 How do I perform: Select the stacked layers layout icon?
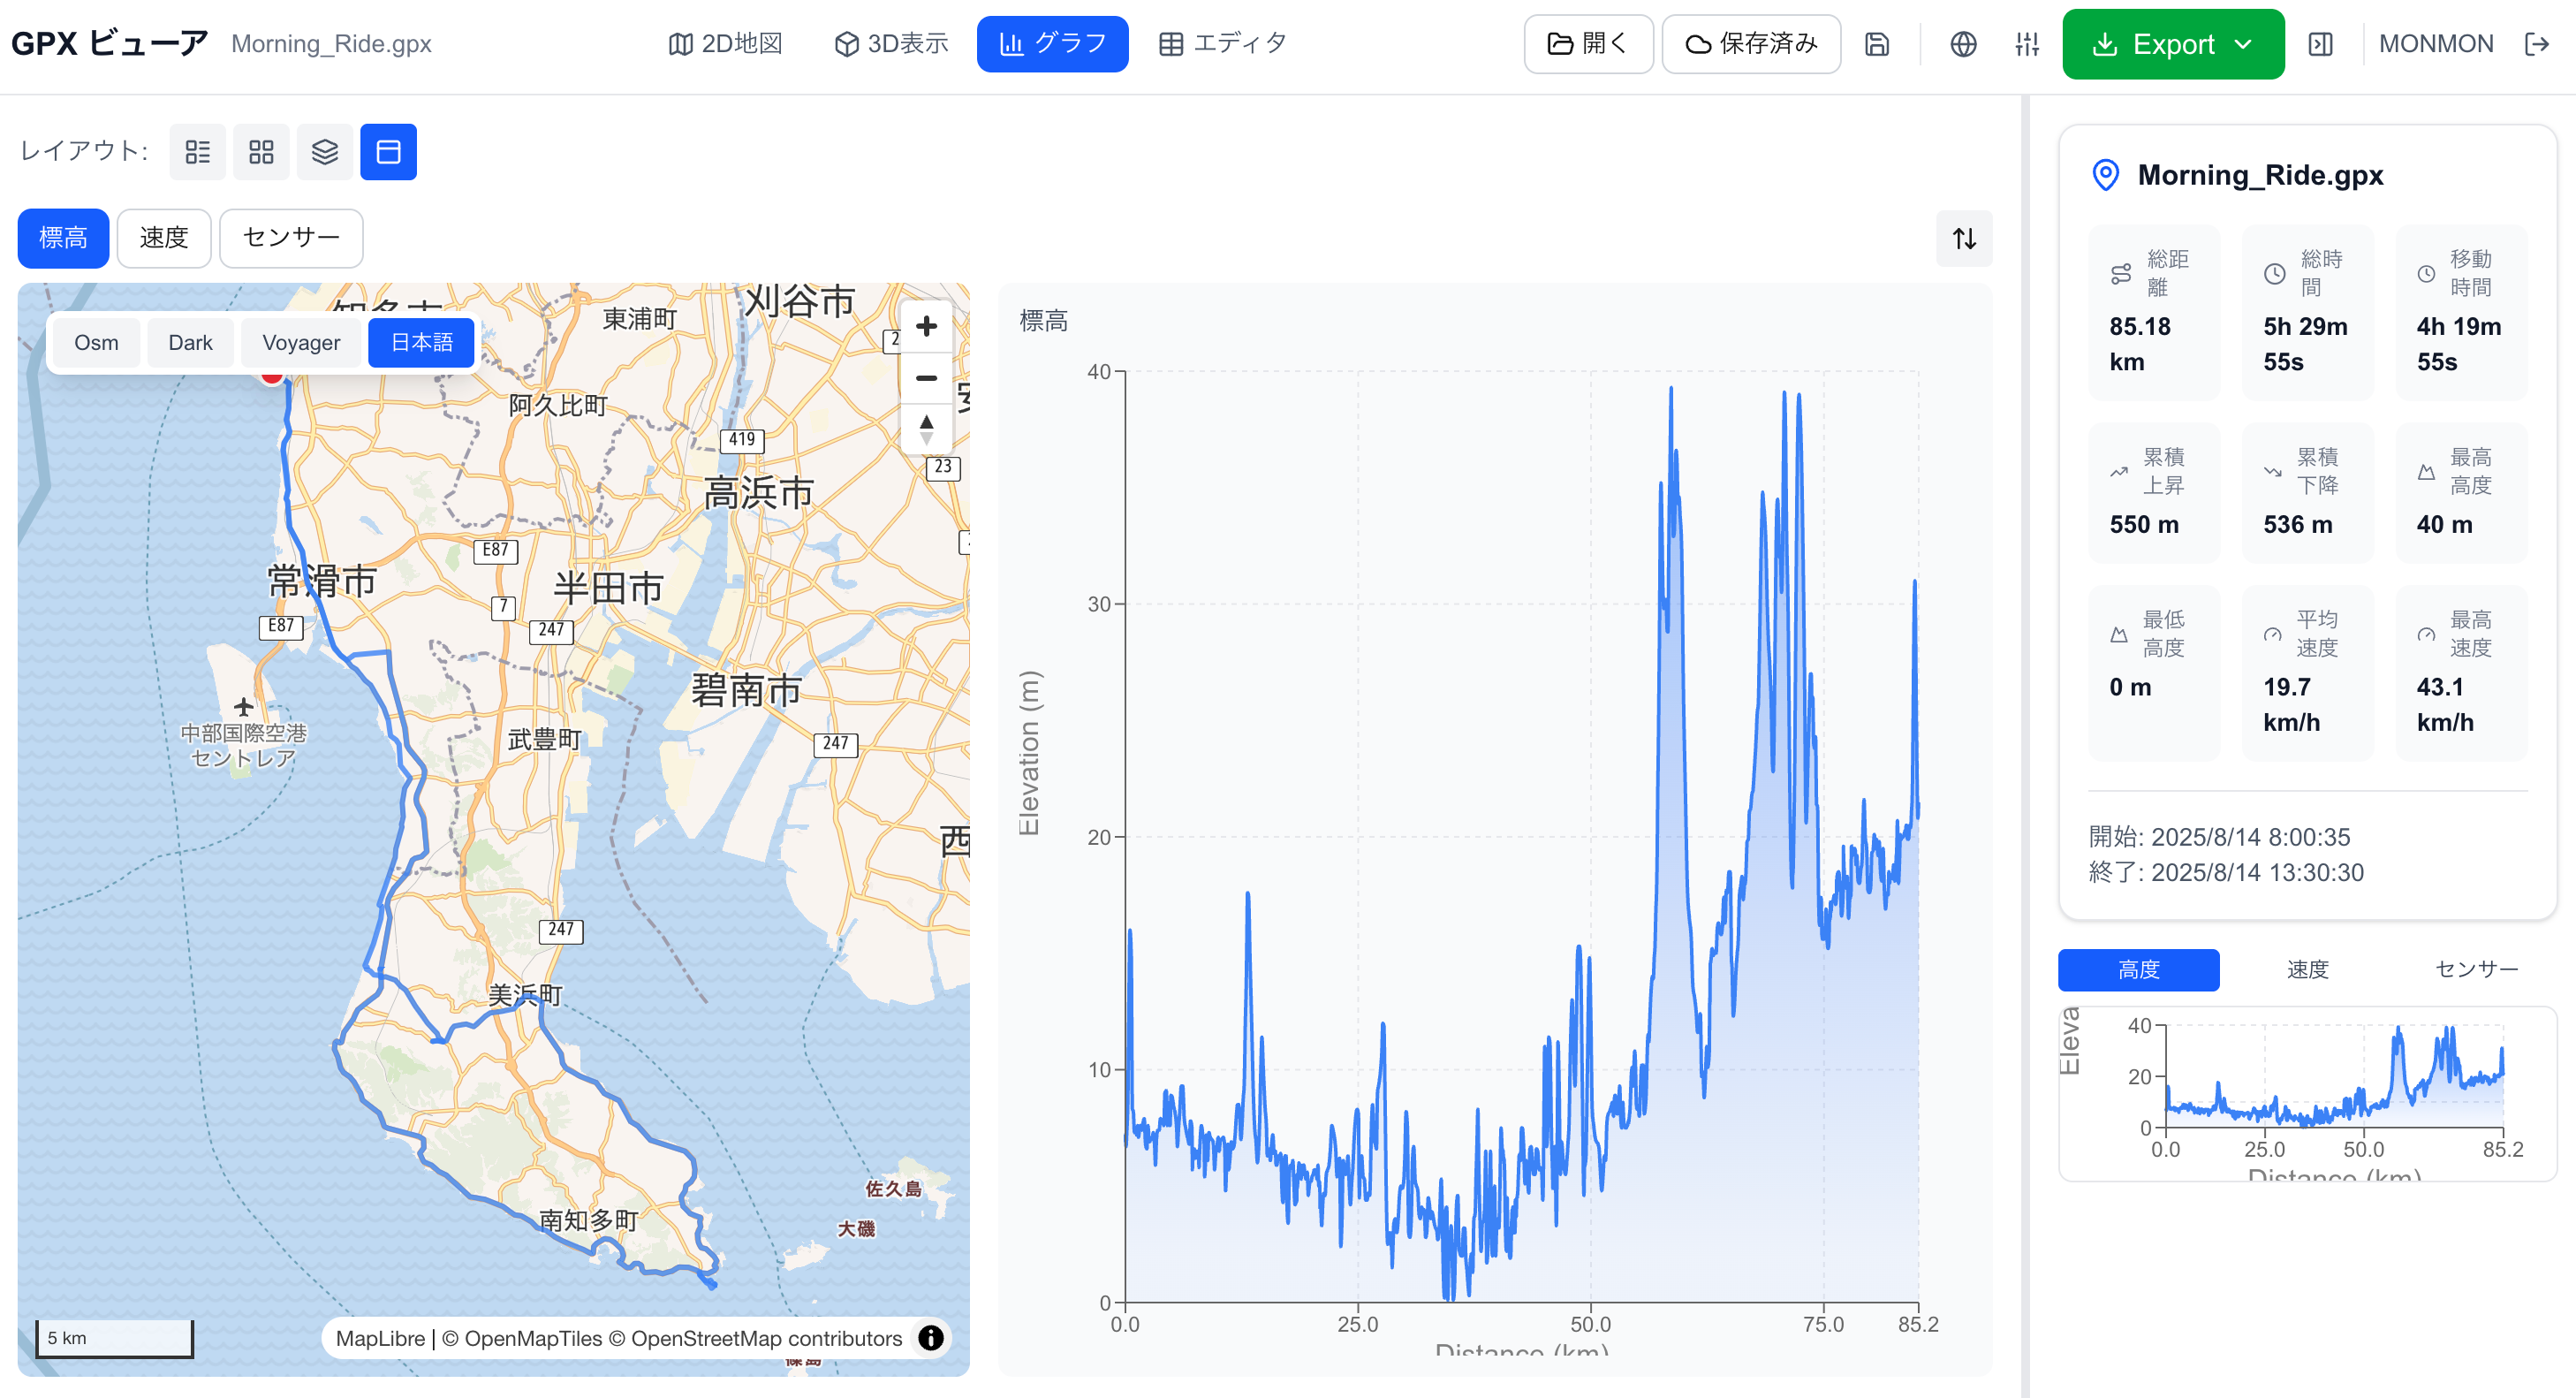click(x=324, y=151)
